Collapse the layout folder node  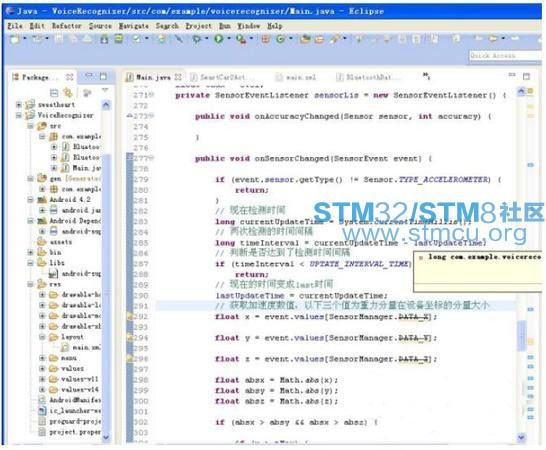(42, 337)
